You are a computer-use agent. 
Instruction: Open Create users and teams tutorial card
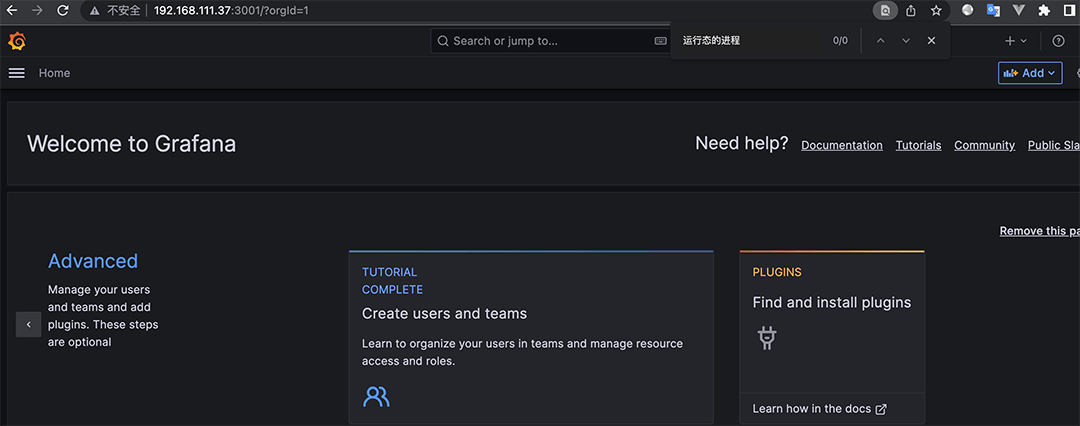click(x=531, y=337)
